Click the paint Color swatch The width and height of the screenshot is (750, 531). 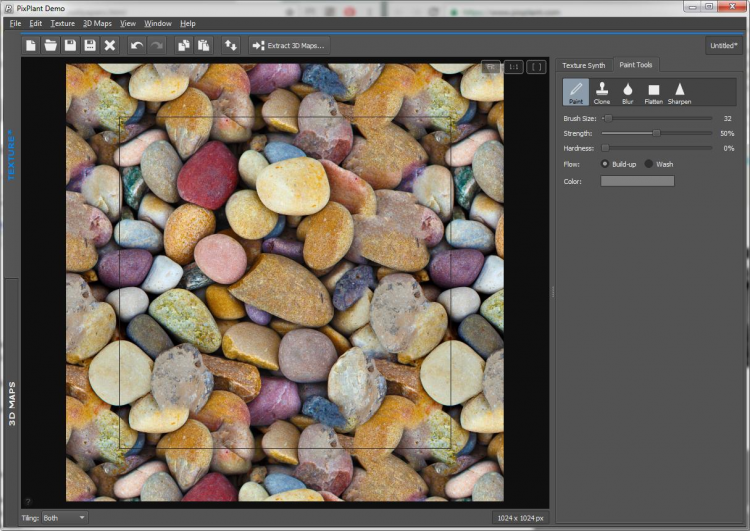(x=637, y=181)
